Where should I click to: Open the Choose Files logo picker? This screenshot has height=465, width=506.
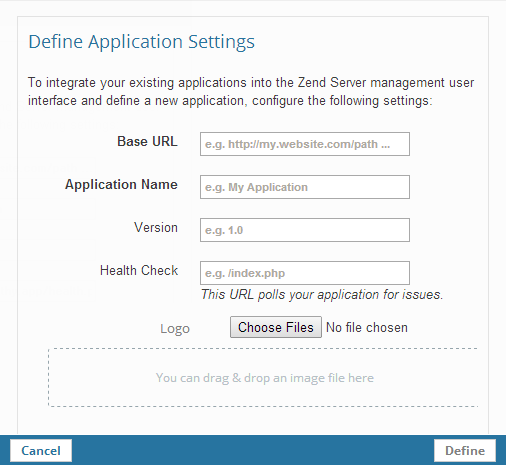276,327
